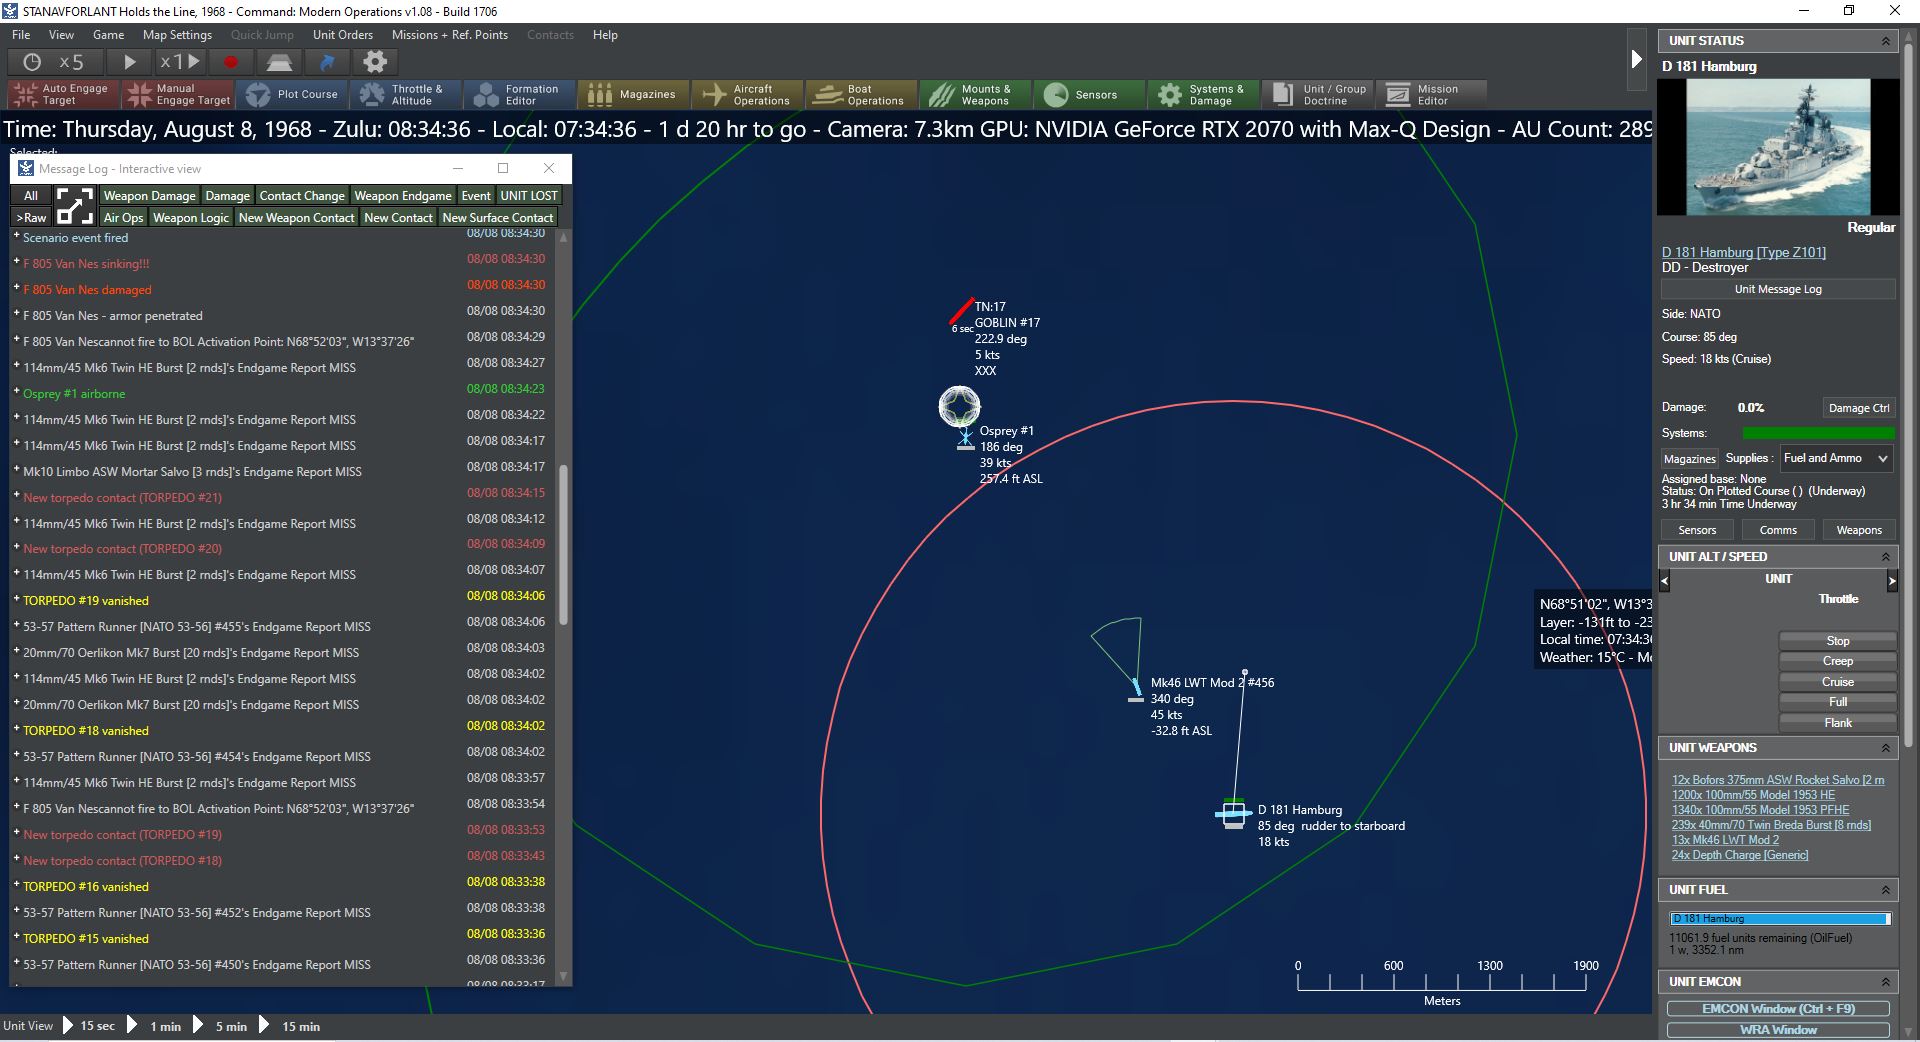The image size is (1920, 1042).
Task: Open game options with the gear icon
Action: [375, 62]
